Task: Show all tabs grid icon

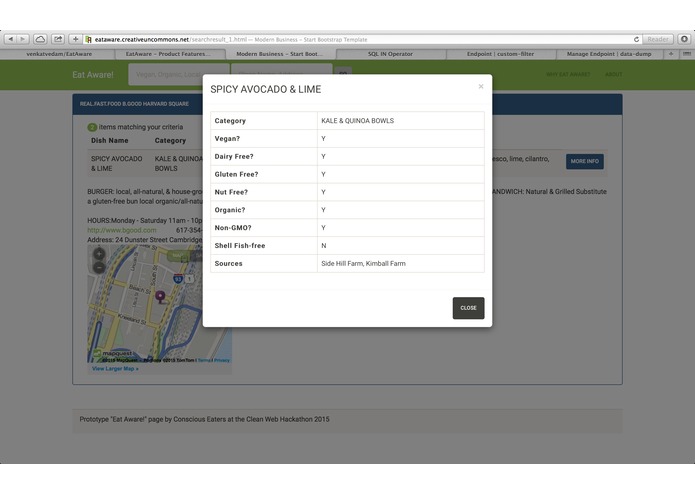Action: [687, 54]
